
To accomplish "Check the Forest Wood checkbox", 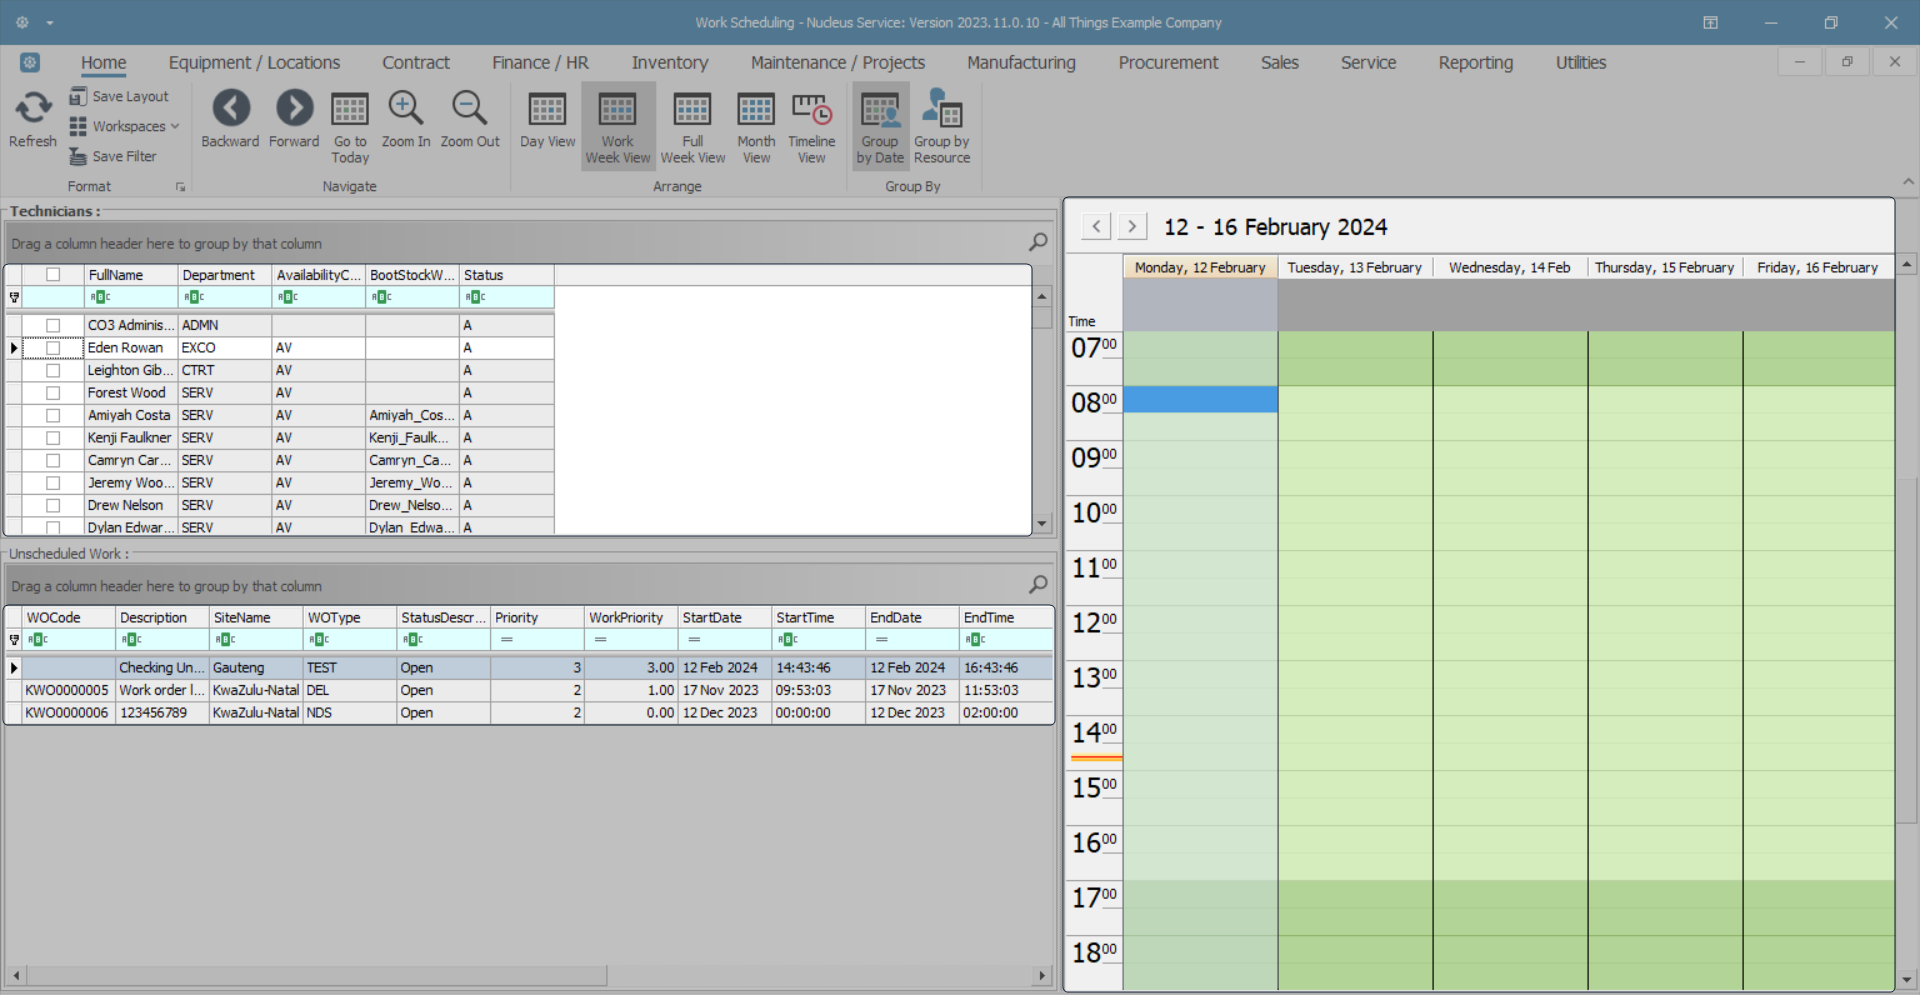I will pyautogui.click(x=53, y=393).
